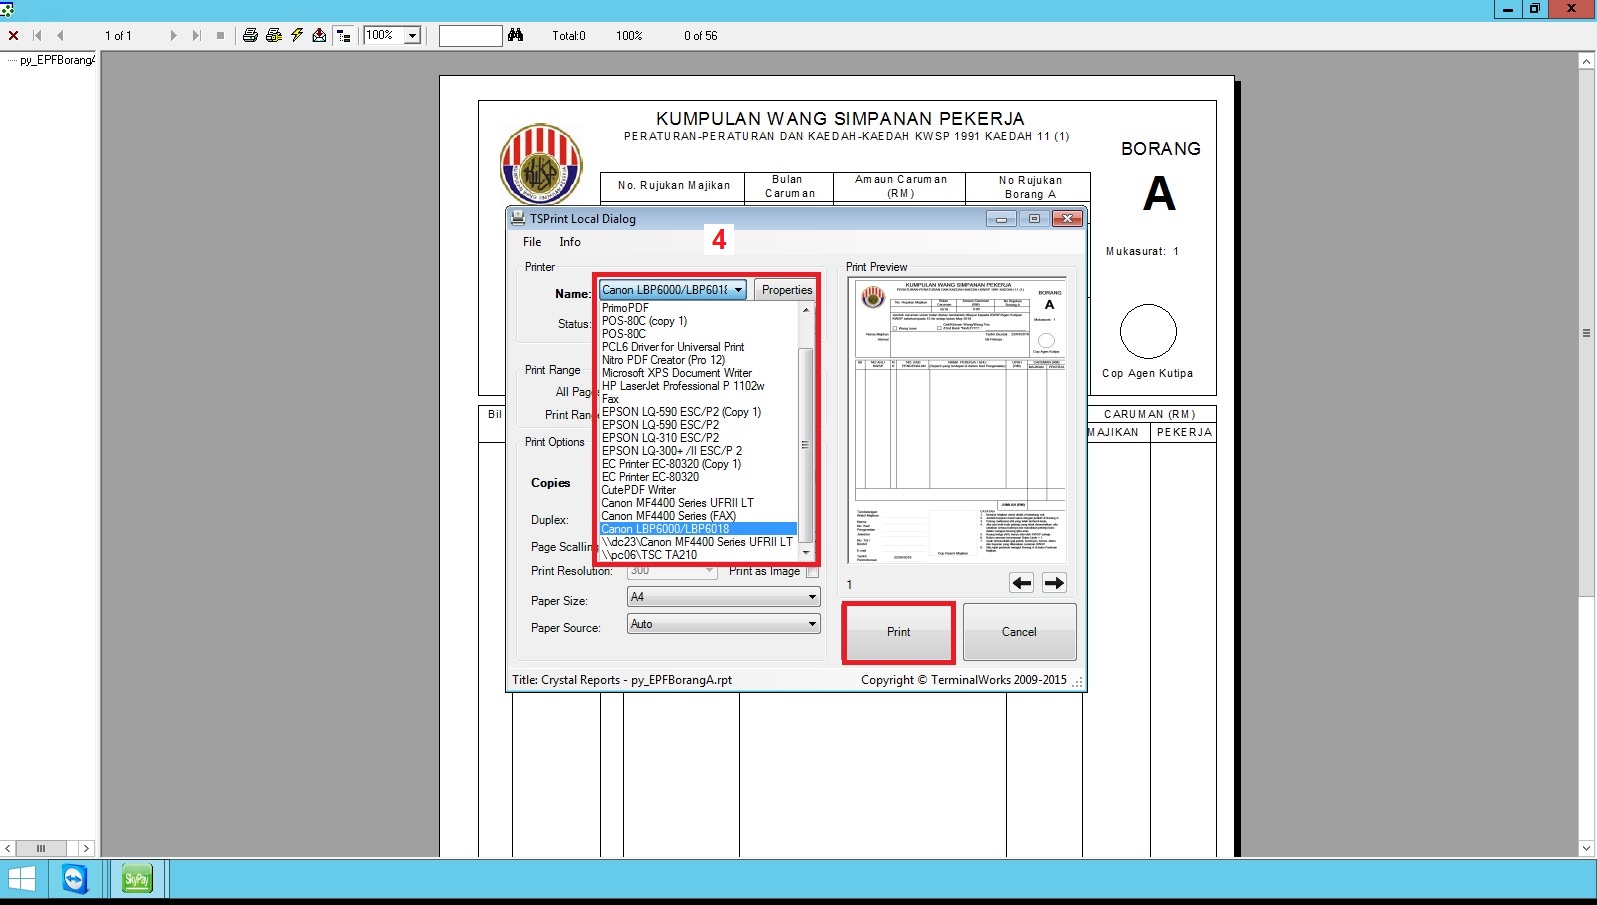Click the binoculars search icon
This screenshot has height=905, width=1597.
click(x=515, y=35)
